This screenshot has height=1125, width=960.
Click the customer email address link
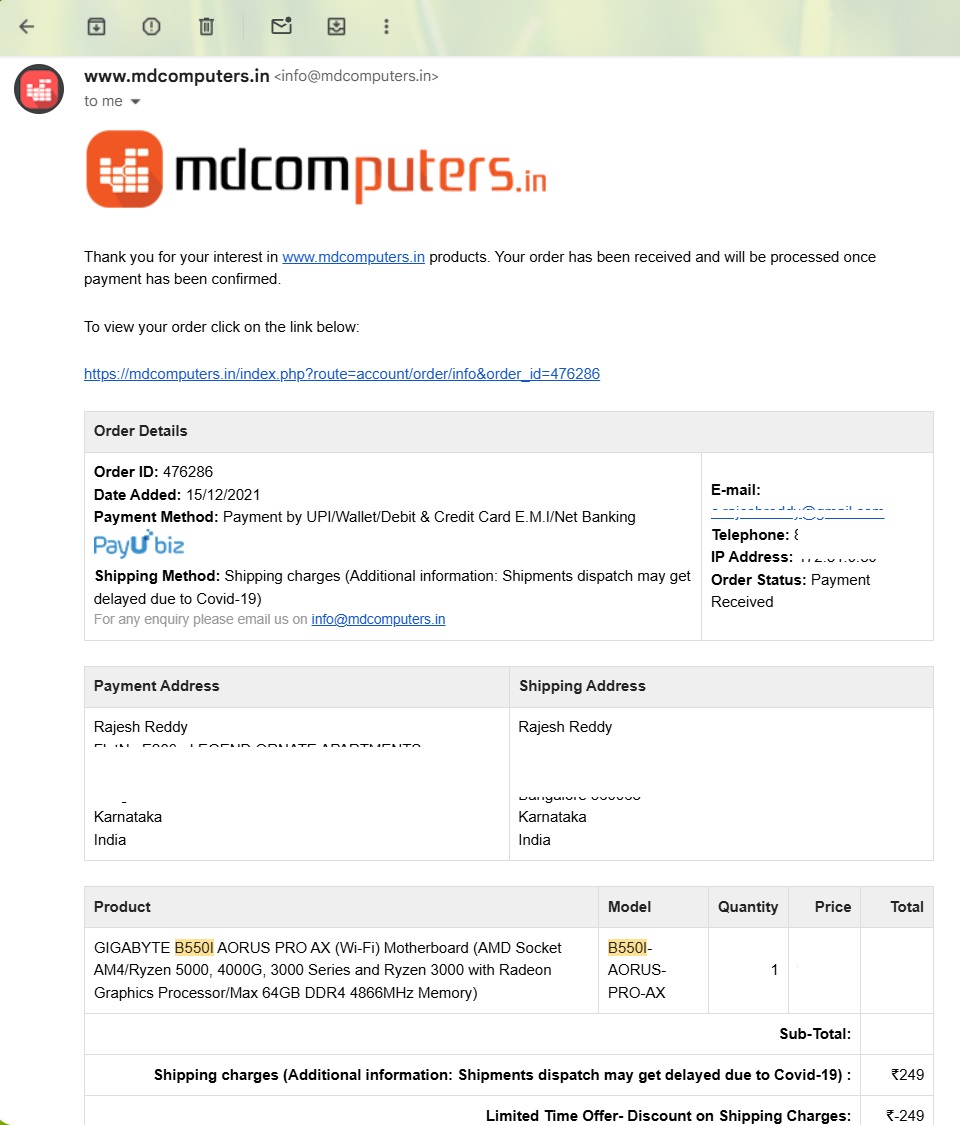click(x=797, y=511)
